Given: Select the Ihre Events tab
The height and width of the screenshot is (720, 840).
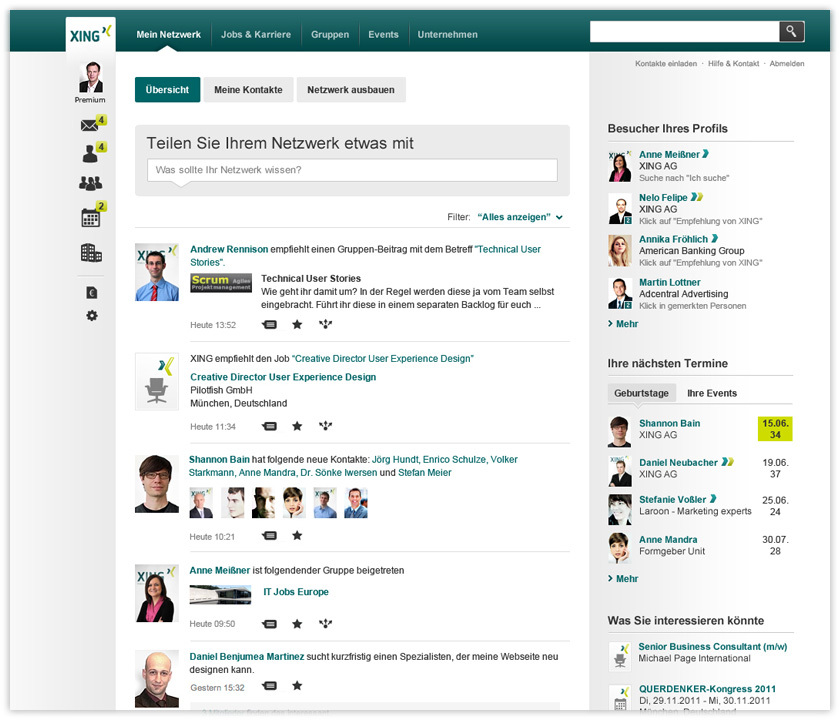Looking at the screenshot, I should pos(712,393).
